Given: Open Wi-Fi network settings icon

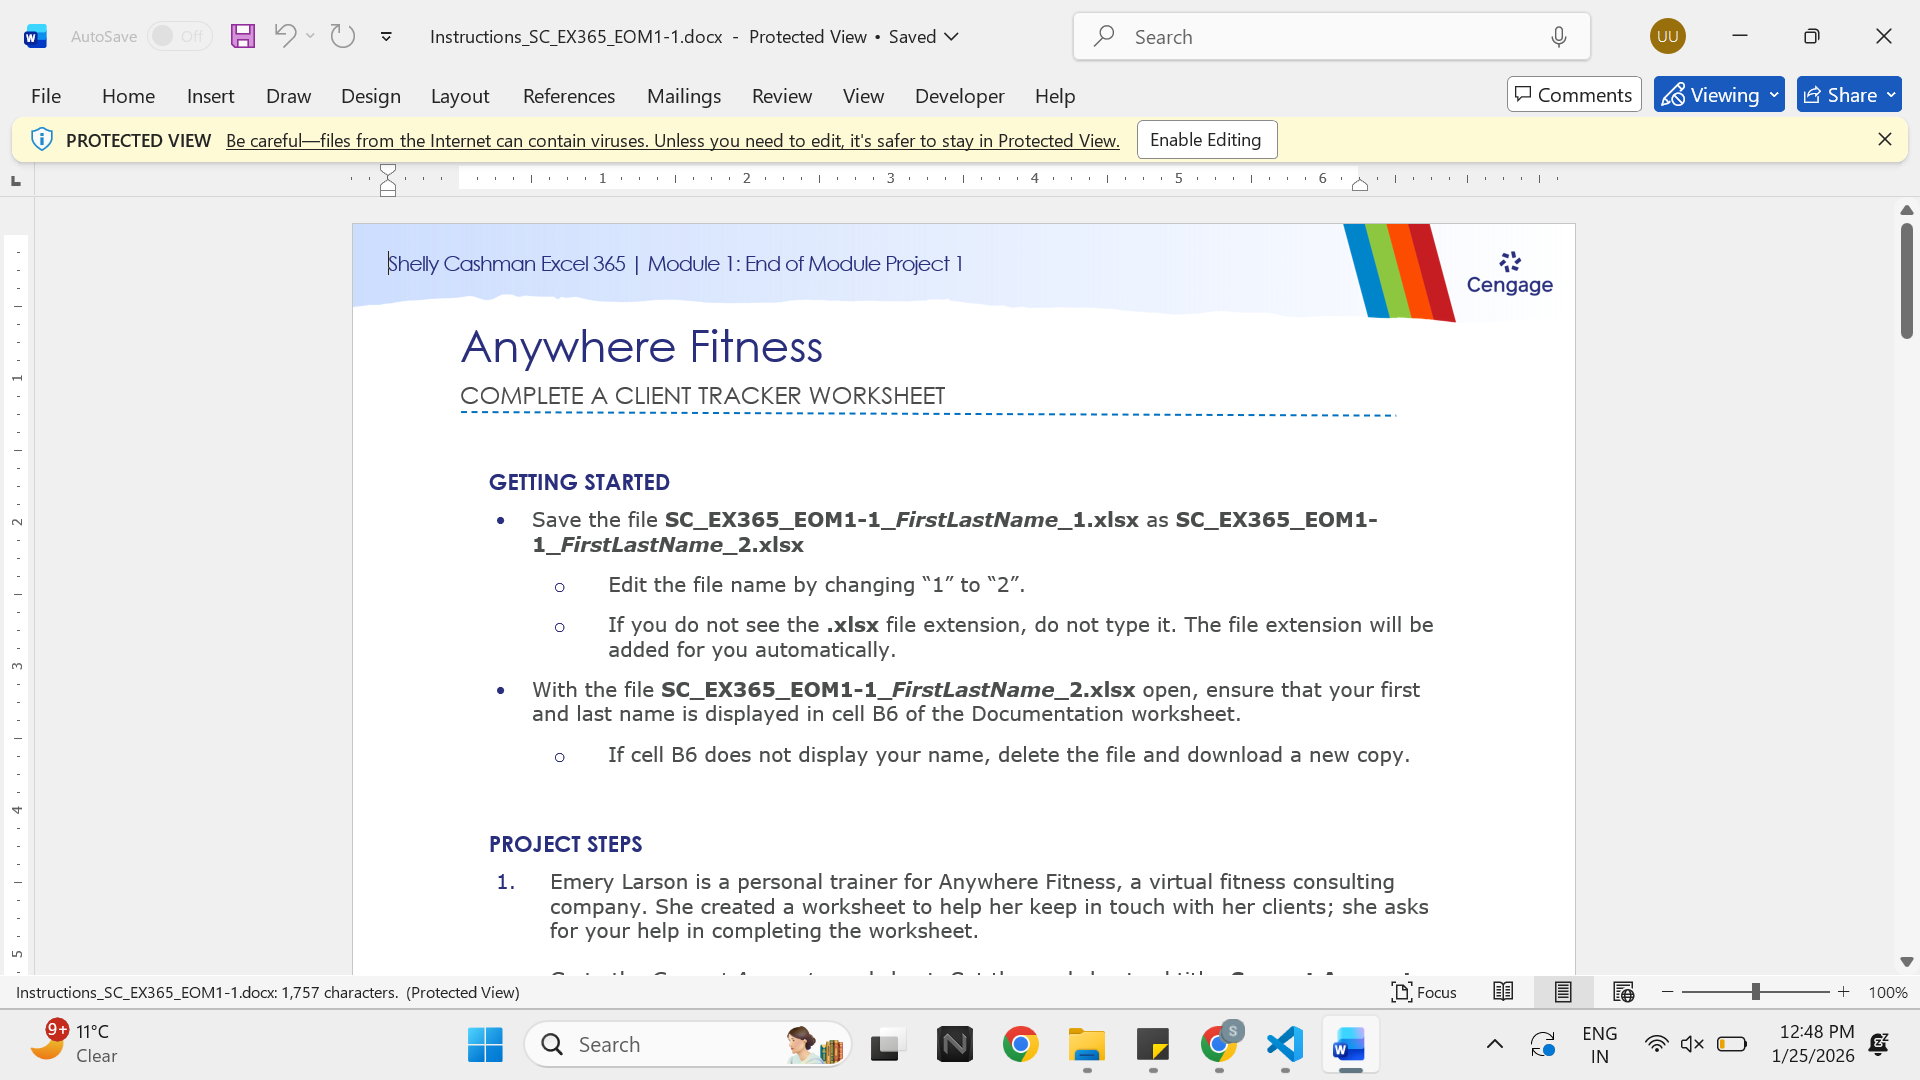Looking at the screenshot, I should tap(1656, 1045).
